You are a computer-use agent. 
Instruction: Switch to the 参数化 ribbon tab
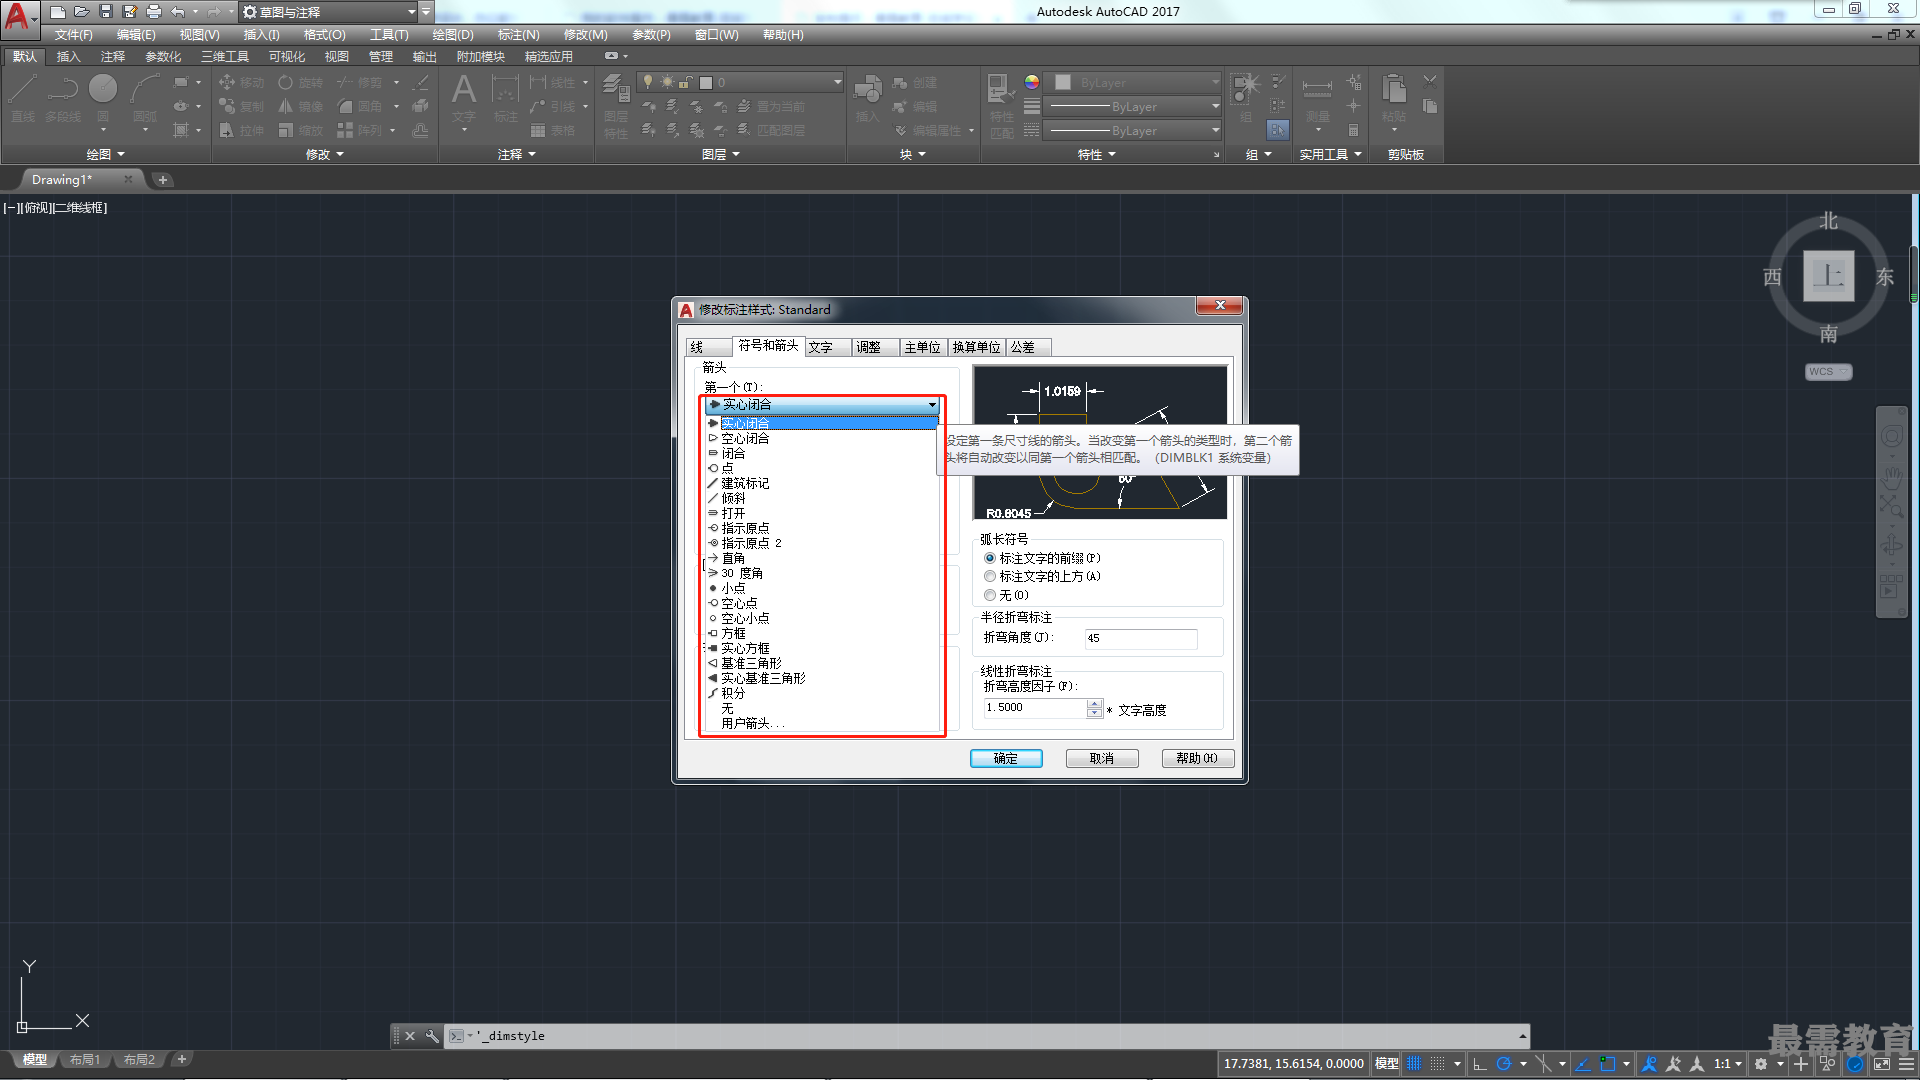163,57
